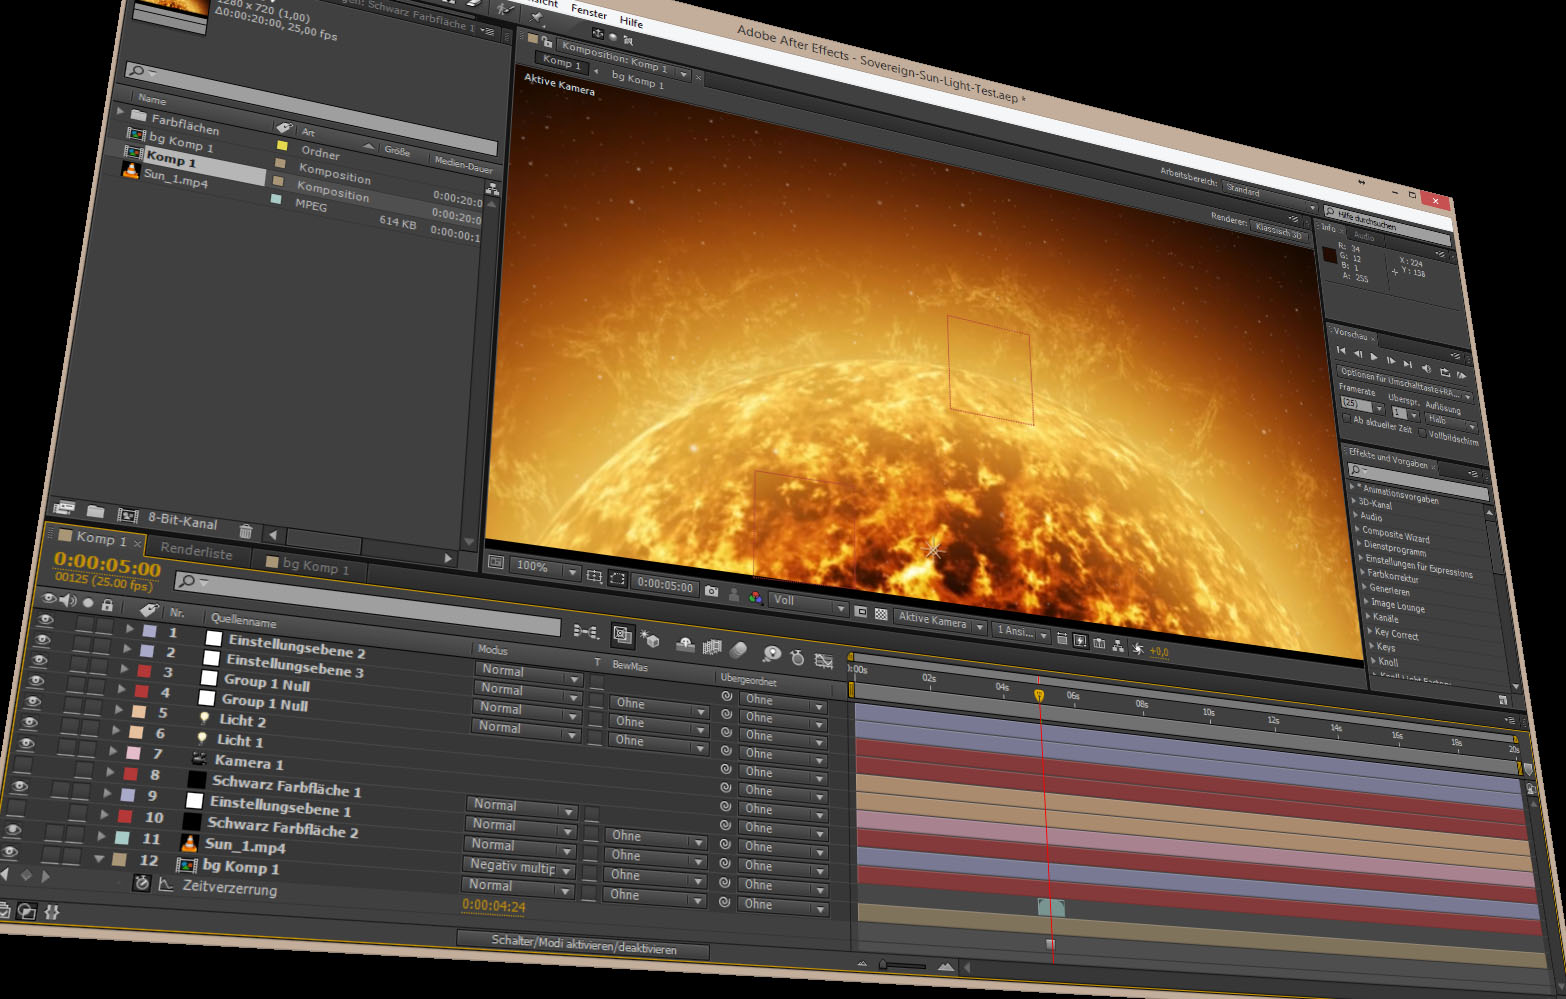Enable motion blur icon in timeline
This screenshot has height=999, width=1566.
(x=739, y=650)
